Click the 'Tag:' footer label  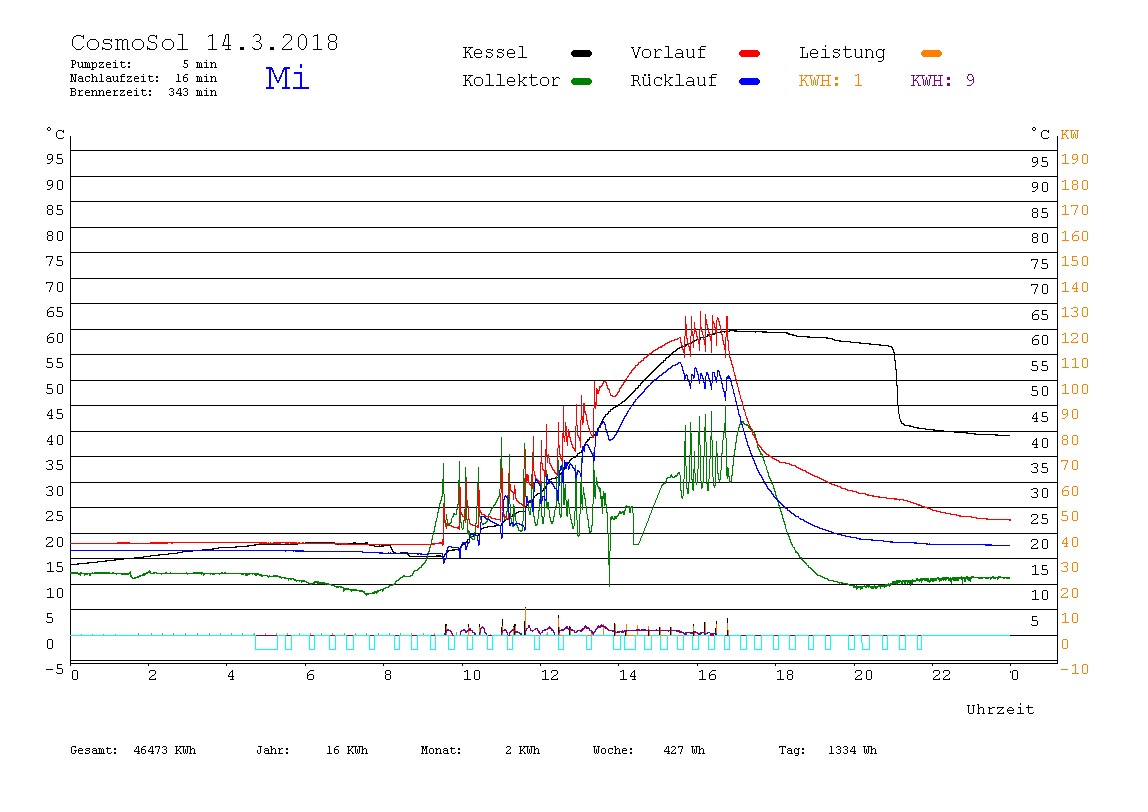point(792,750)
